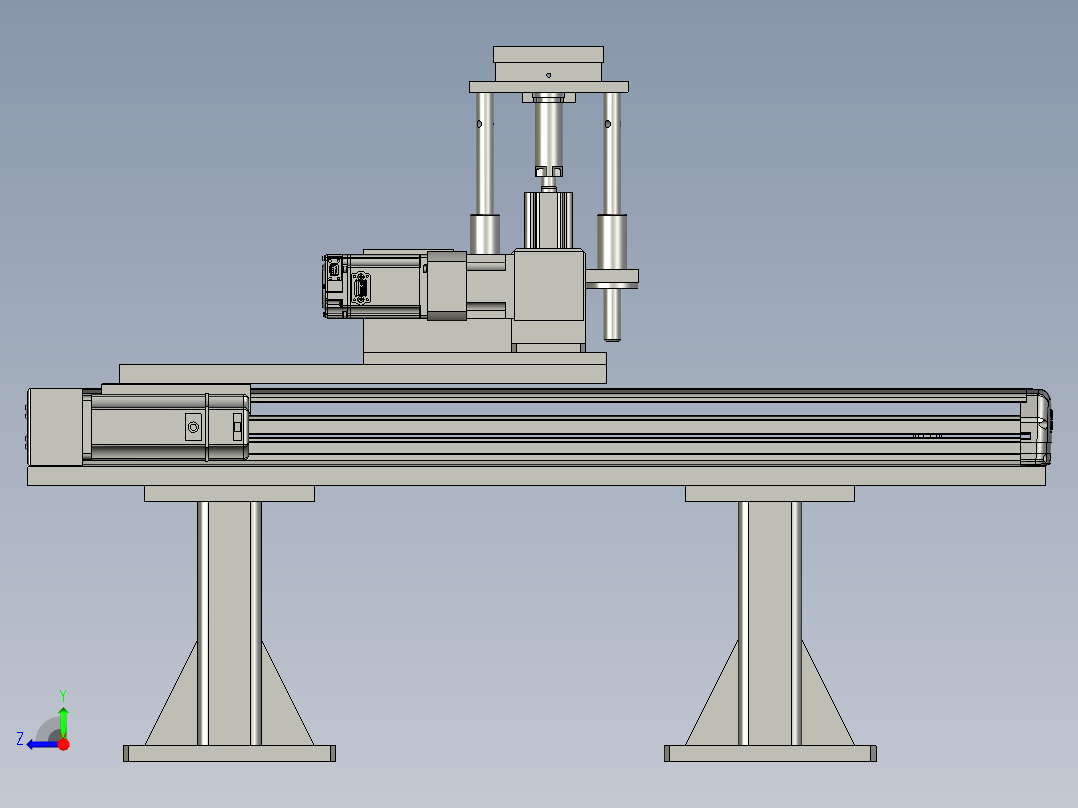1078x808 pixels.
Task: Select the long slider carriage plate
Action: coord(363,374)
